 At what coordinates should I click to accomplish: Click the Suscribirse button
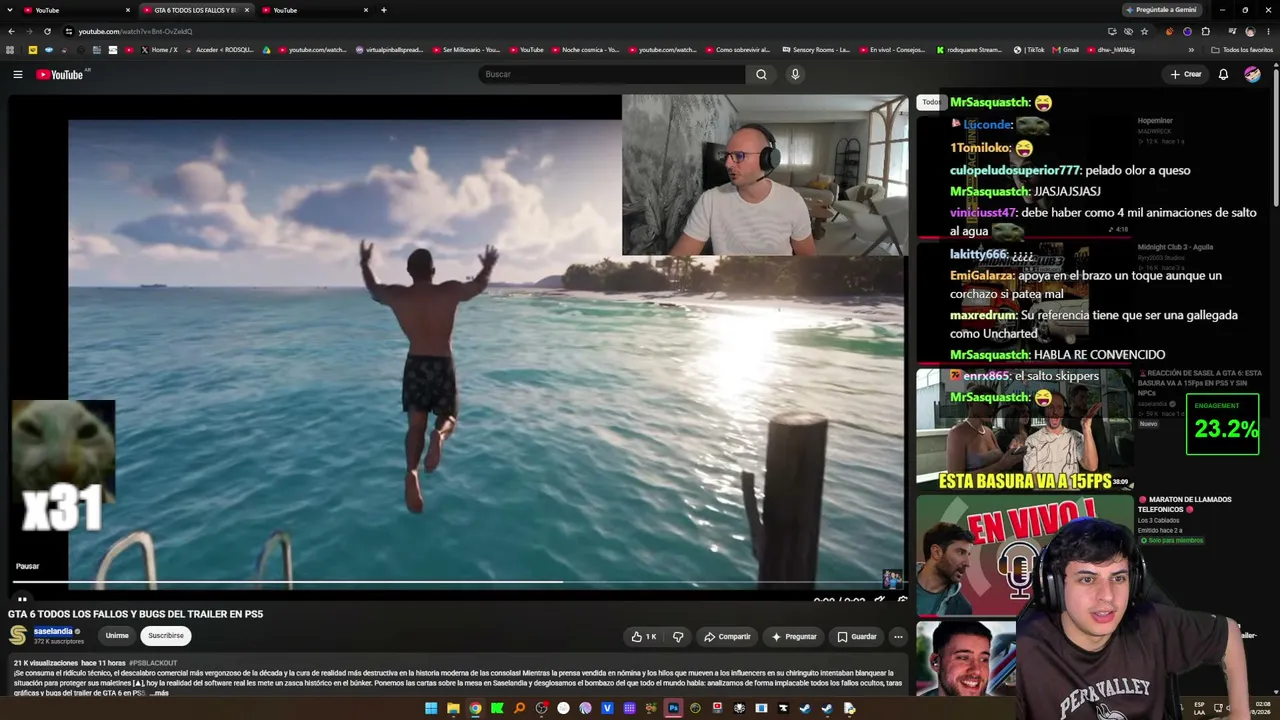pos(166,636)
